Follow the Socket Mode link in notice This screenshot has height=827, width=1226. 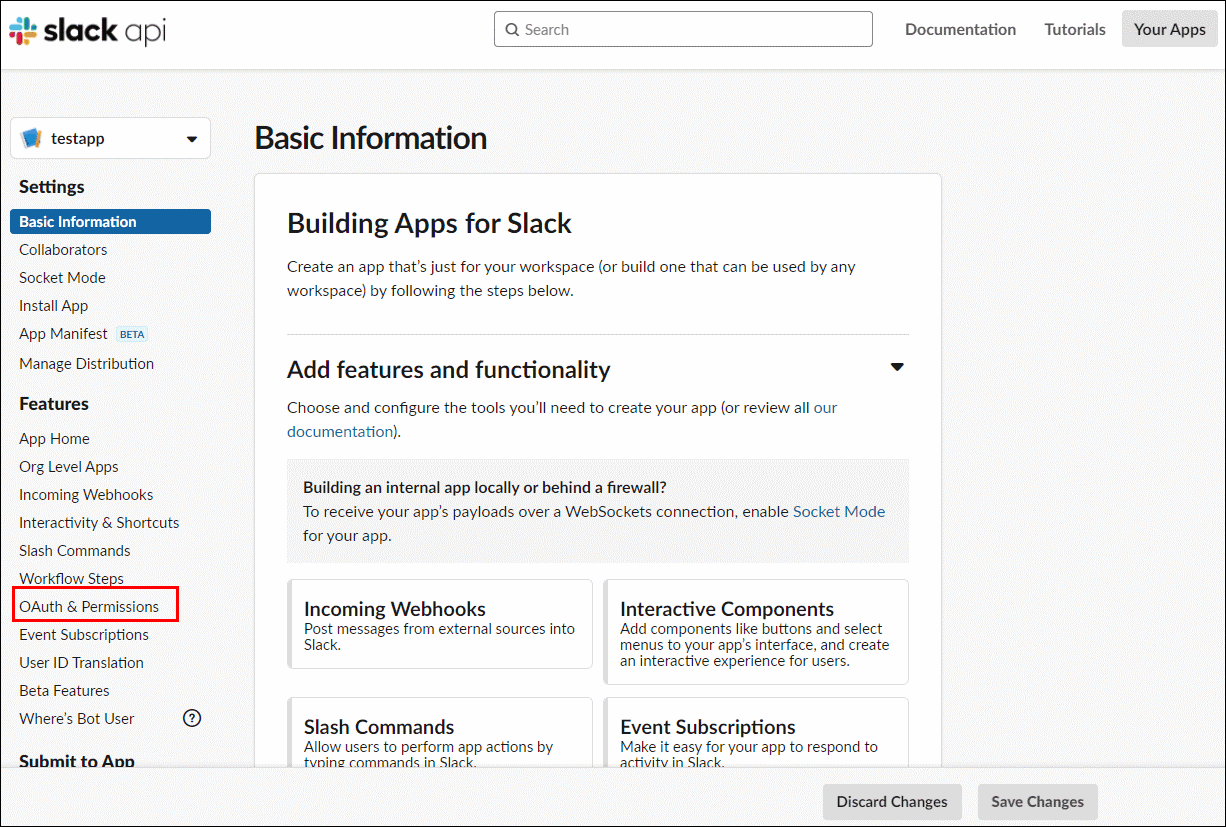839,511
